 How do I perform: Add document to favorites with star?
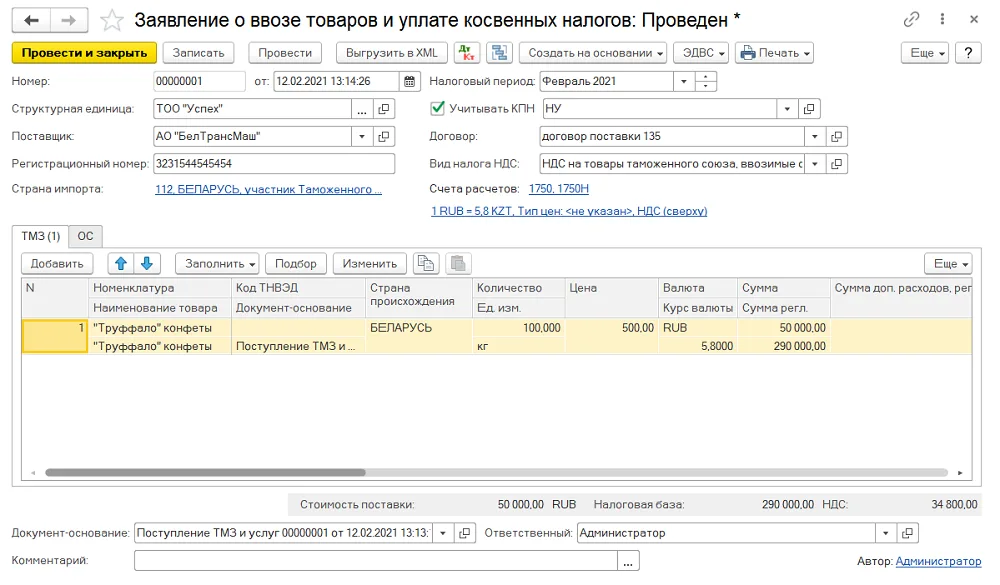pyautogui.click(x=112, y=21)
